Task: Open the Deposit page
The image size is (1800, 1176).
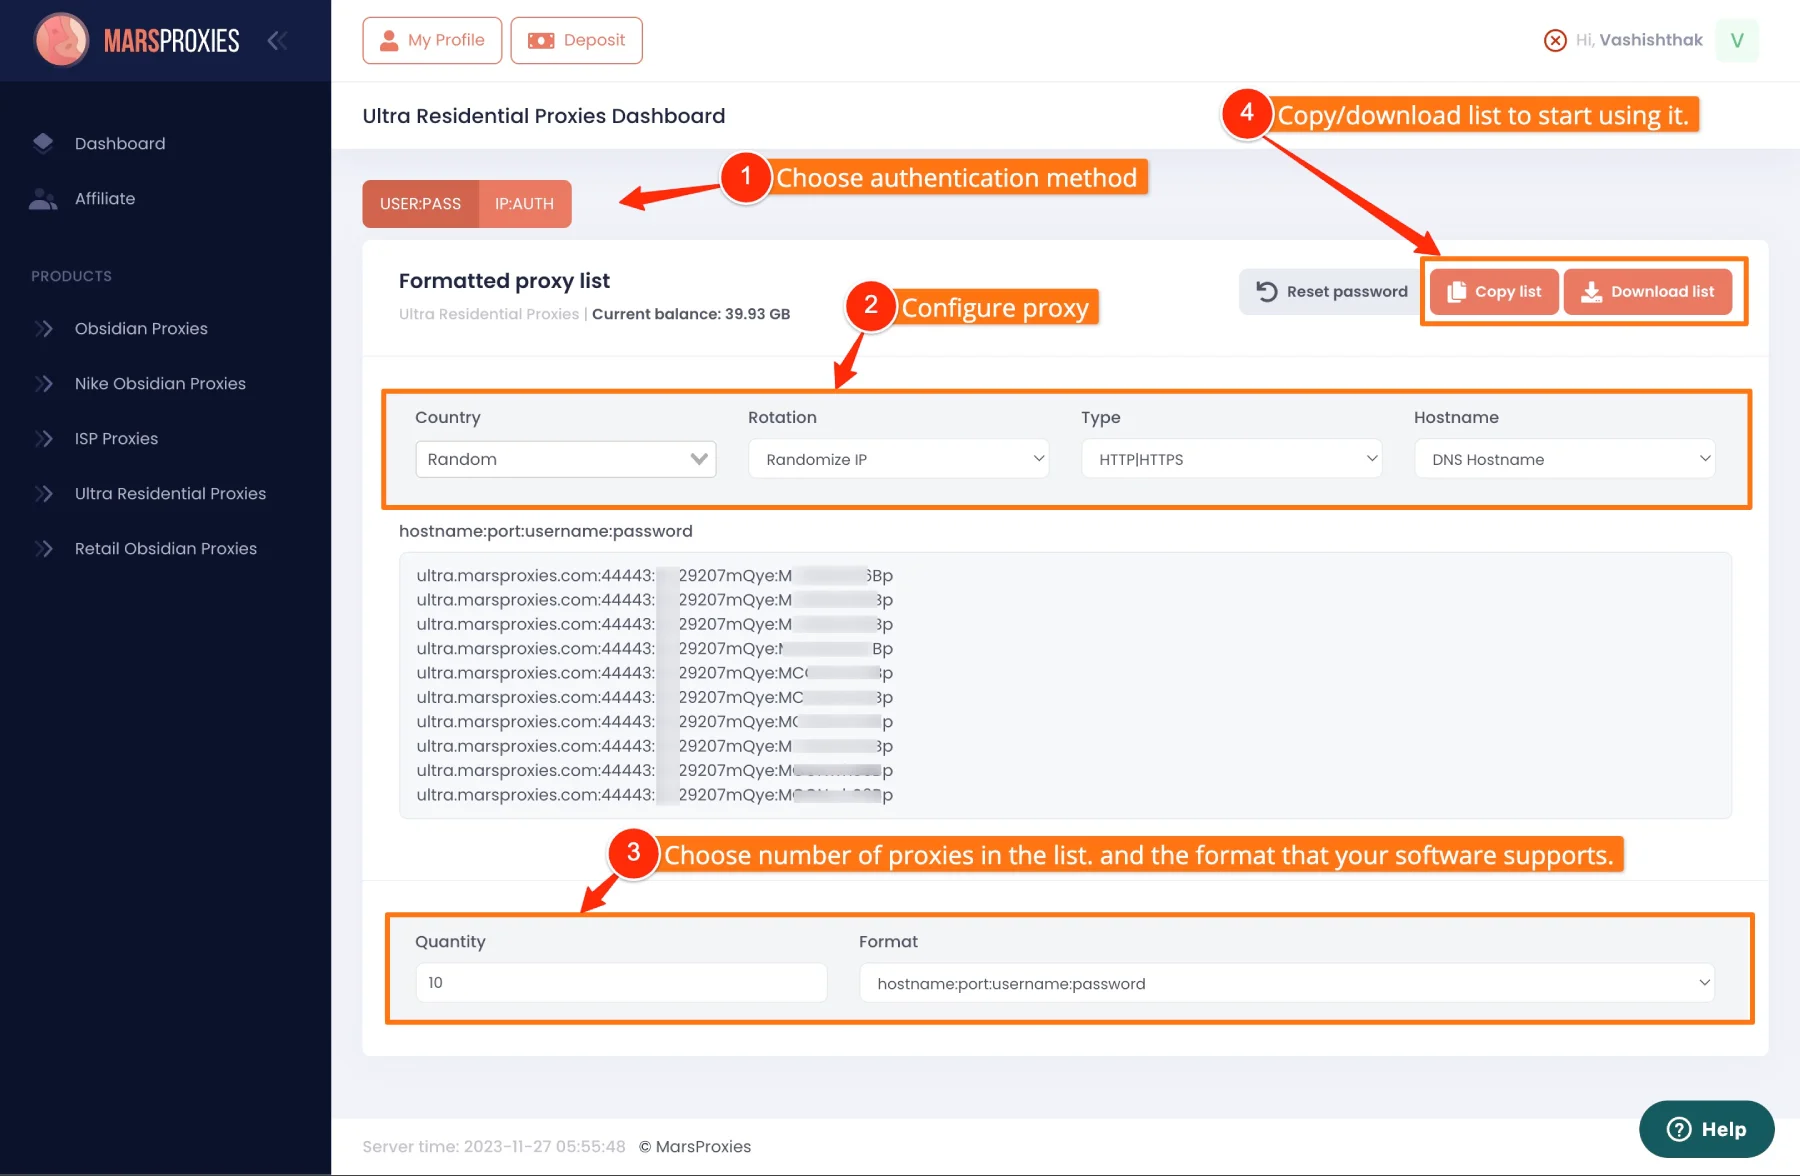Action: pos(576,40)
